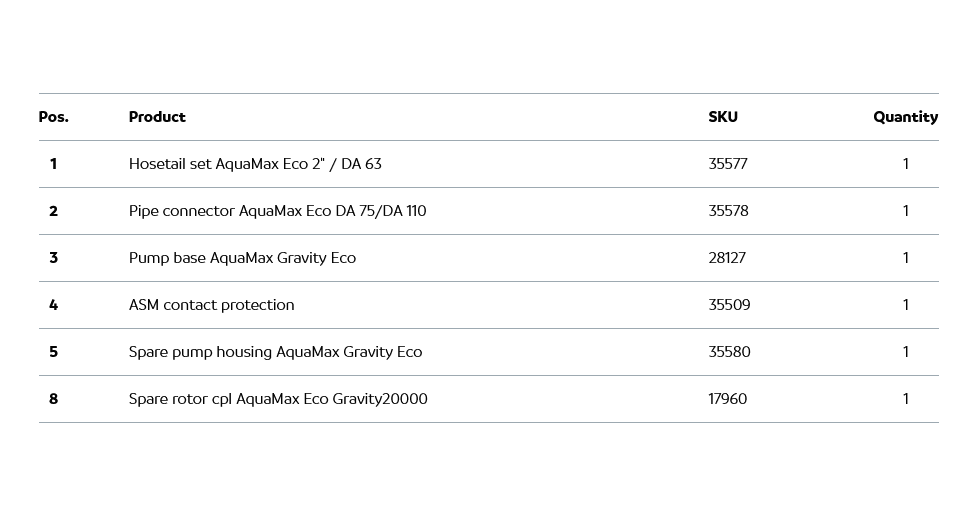Select SKU 35509 cell
The width and height of the screenshot is (975, 522).
click(x=729, y=305)
